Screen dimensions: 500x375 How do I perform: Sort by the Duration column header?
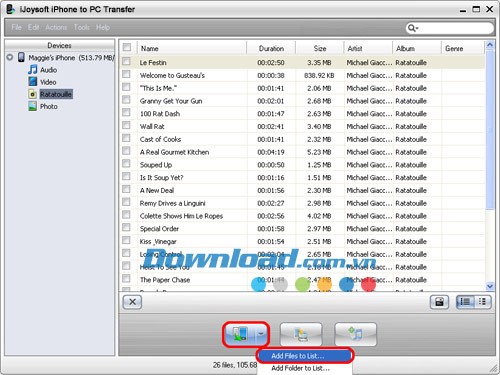271,48
